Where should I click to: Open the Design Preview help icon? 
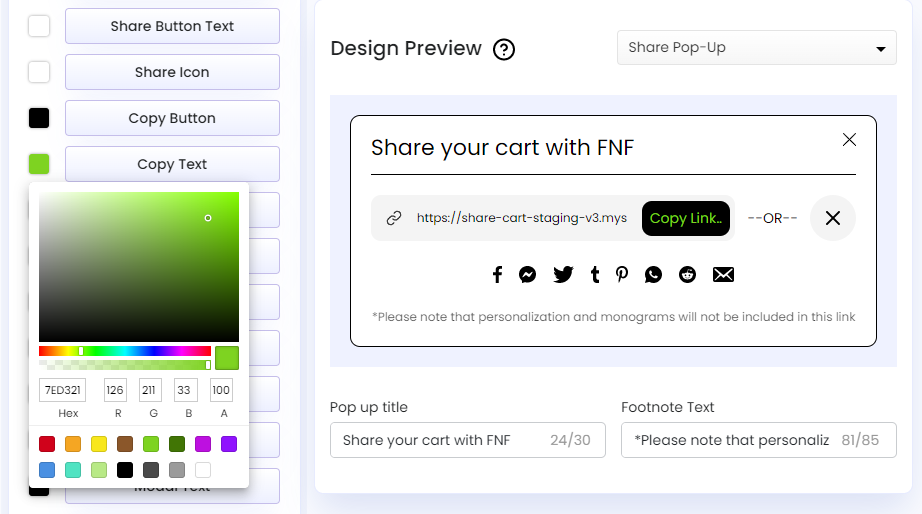point(505,49)
